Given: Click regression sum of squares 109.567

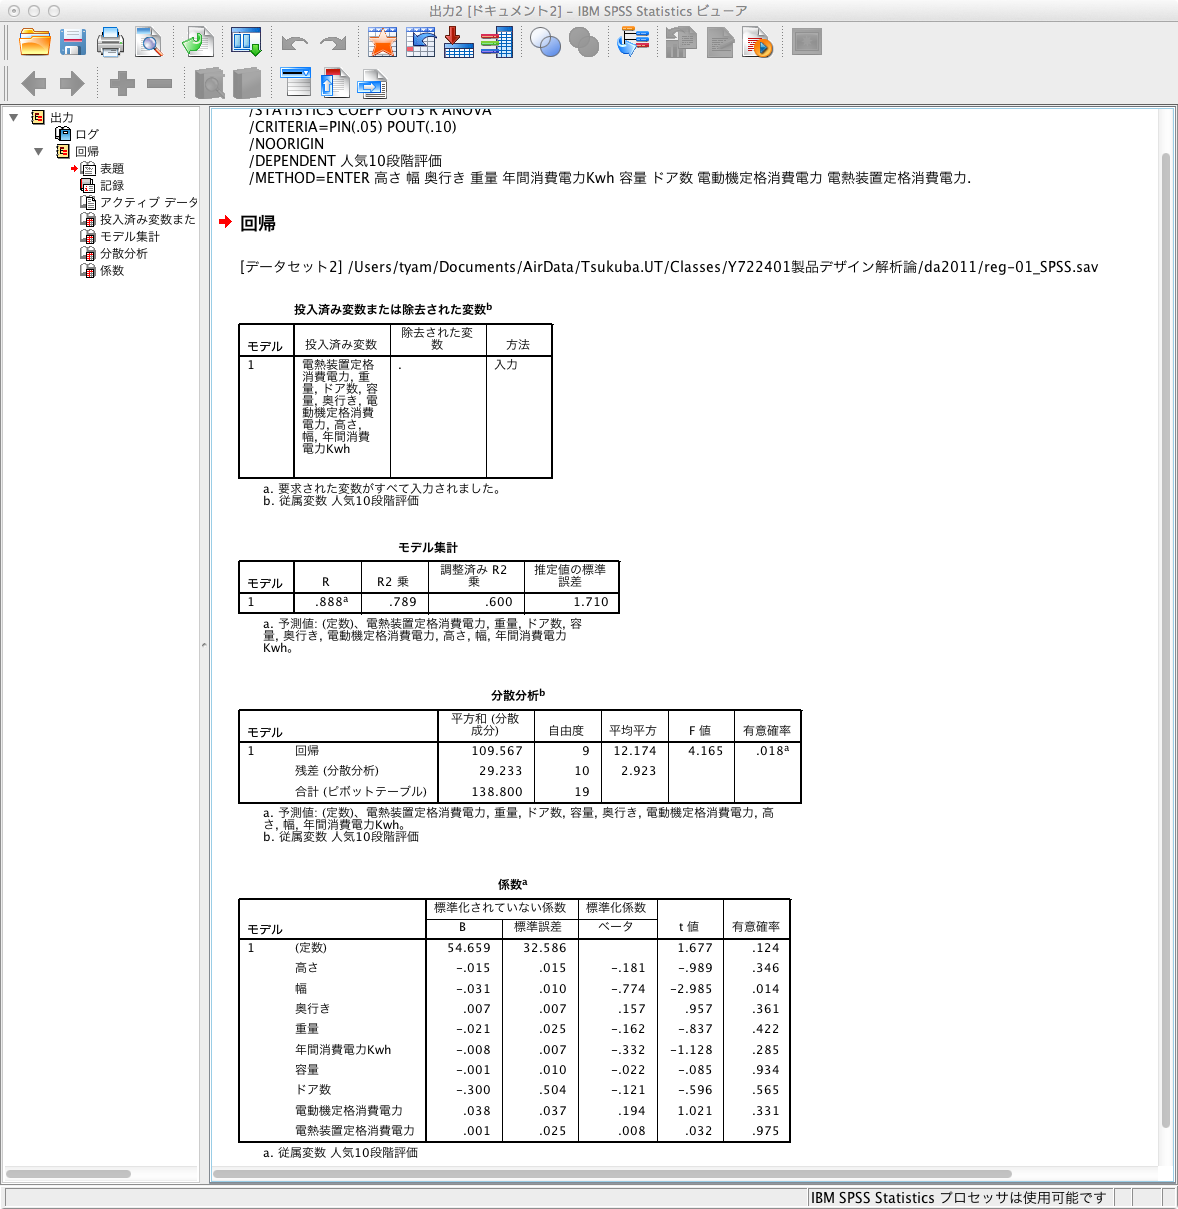Looking at the screenshot, I should [x=497, y=751].
